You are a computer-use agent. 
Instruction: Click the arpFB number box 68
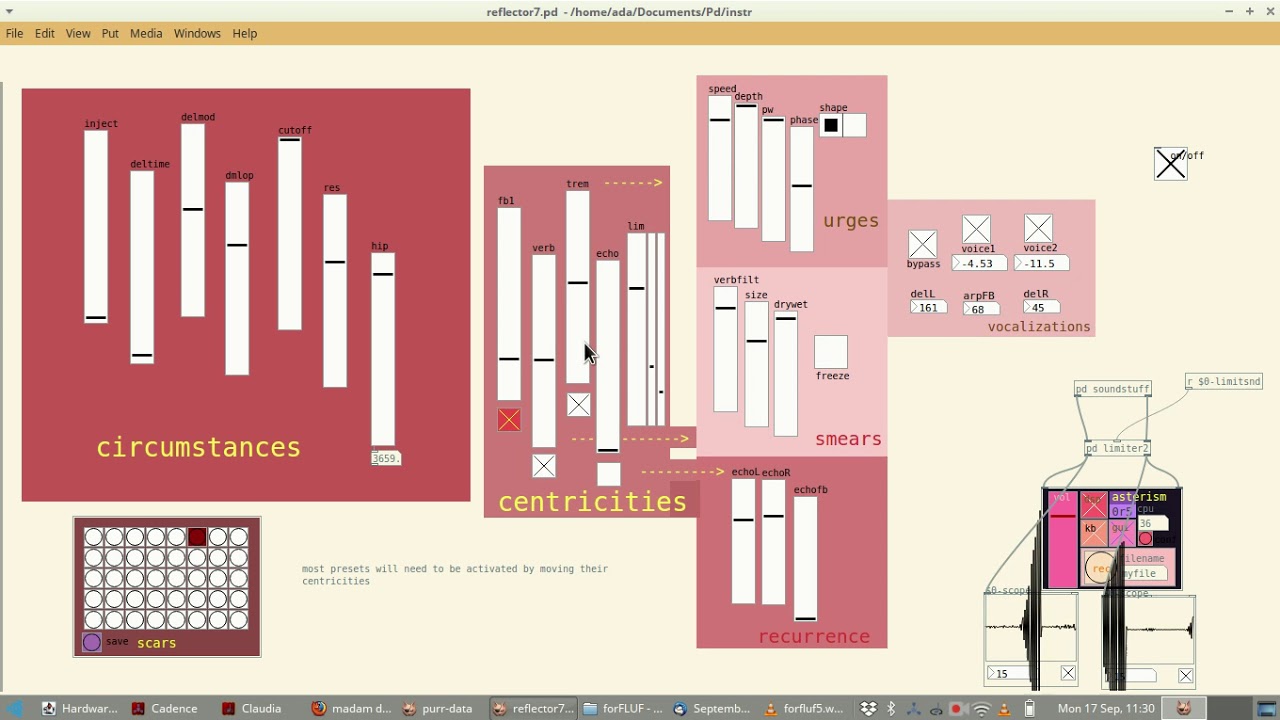click(x=979, y=310)
